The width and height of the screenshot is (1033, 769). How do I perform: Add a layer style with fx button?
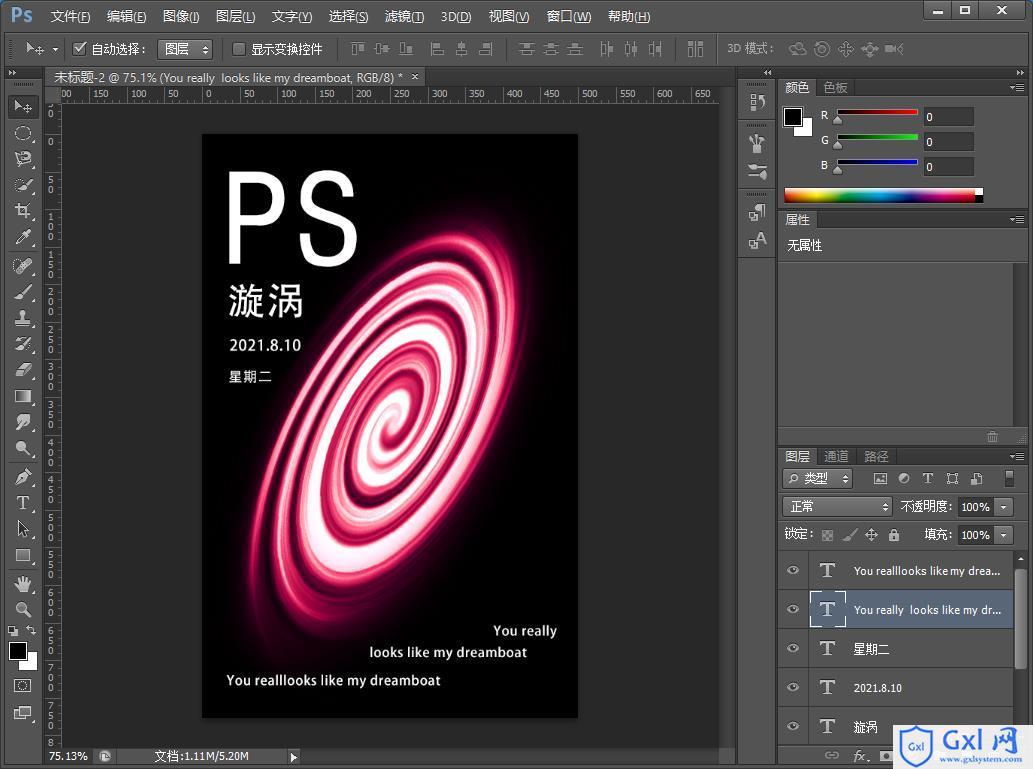point(860,756)
